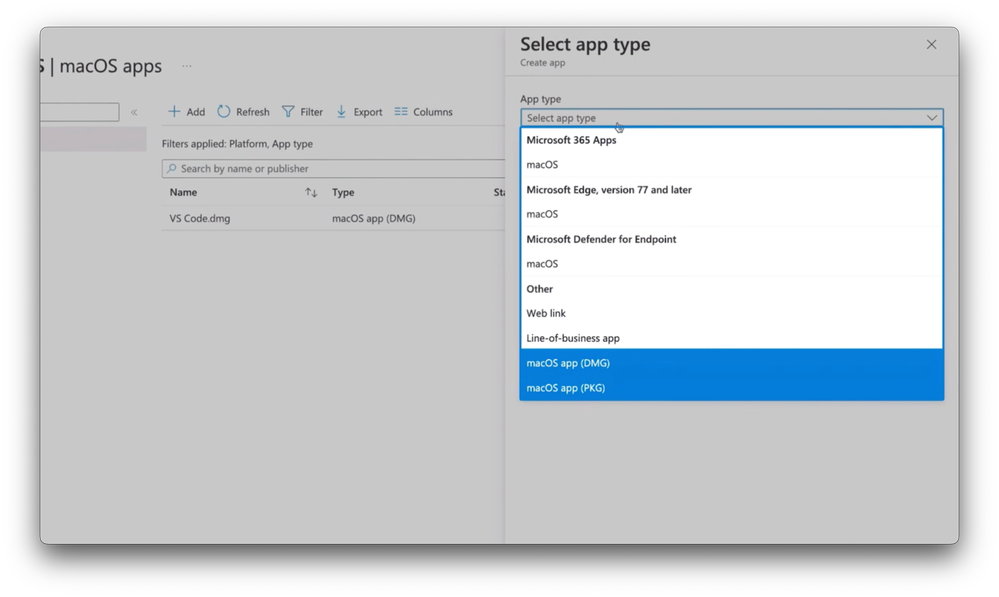This screenshot has height=597, width=999.
Task: Collapse the sidebar with double-chevron icon
Action: click(134, 112)
